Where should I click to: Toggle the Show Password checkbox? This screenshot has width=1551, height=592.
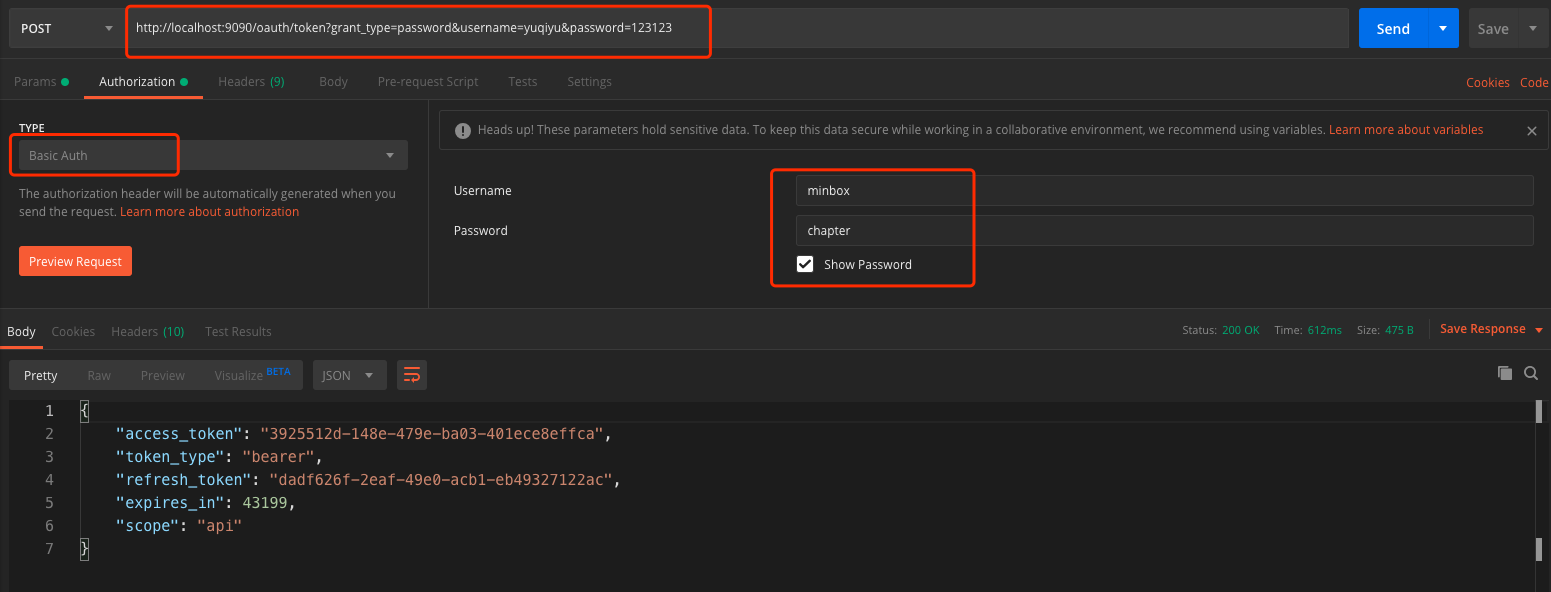804,264
